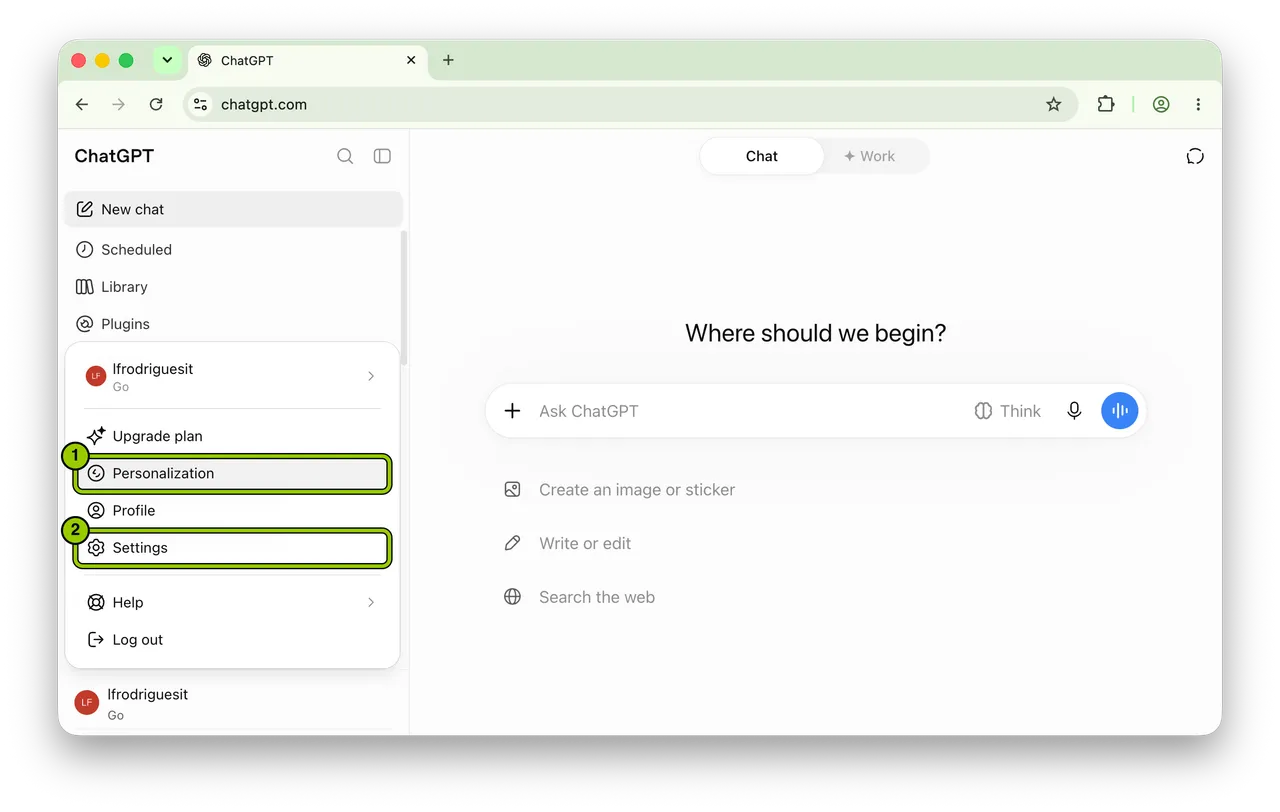
Task: Open the Chrome profile avatar icon
Action: click(1161, 104)
